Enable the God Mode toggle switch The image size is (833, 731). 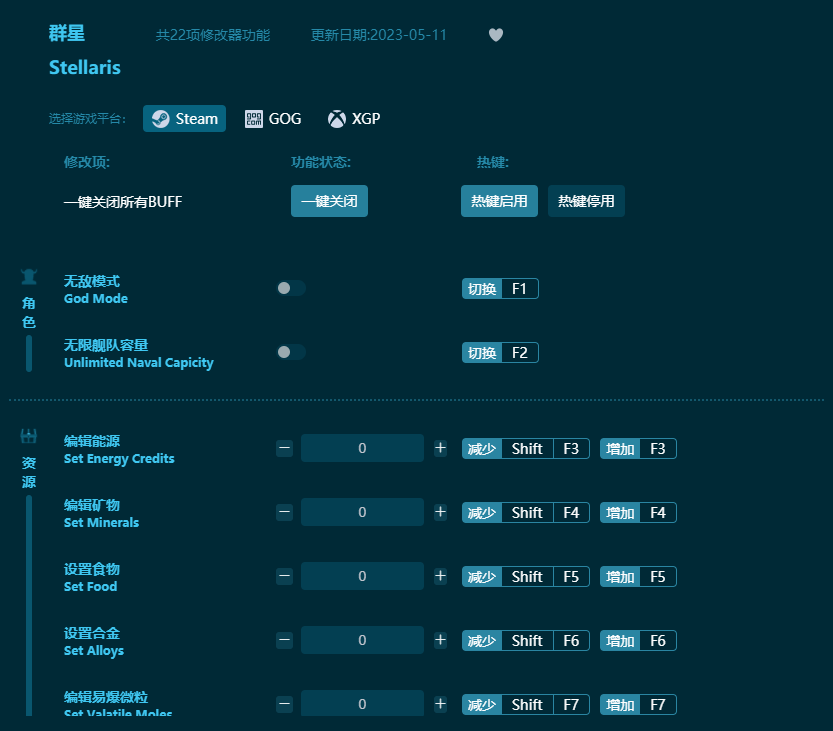(x=290, y=287)
